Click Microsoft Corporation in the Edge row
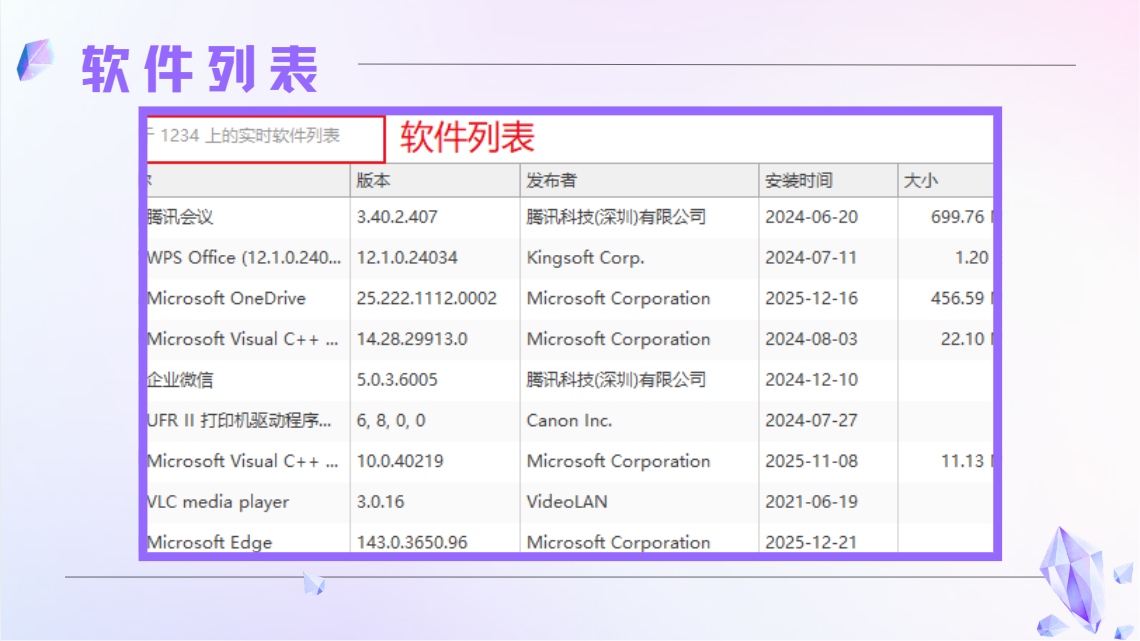The image size is (1140, 641). point(619,542)
